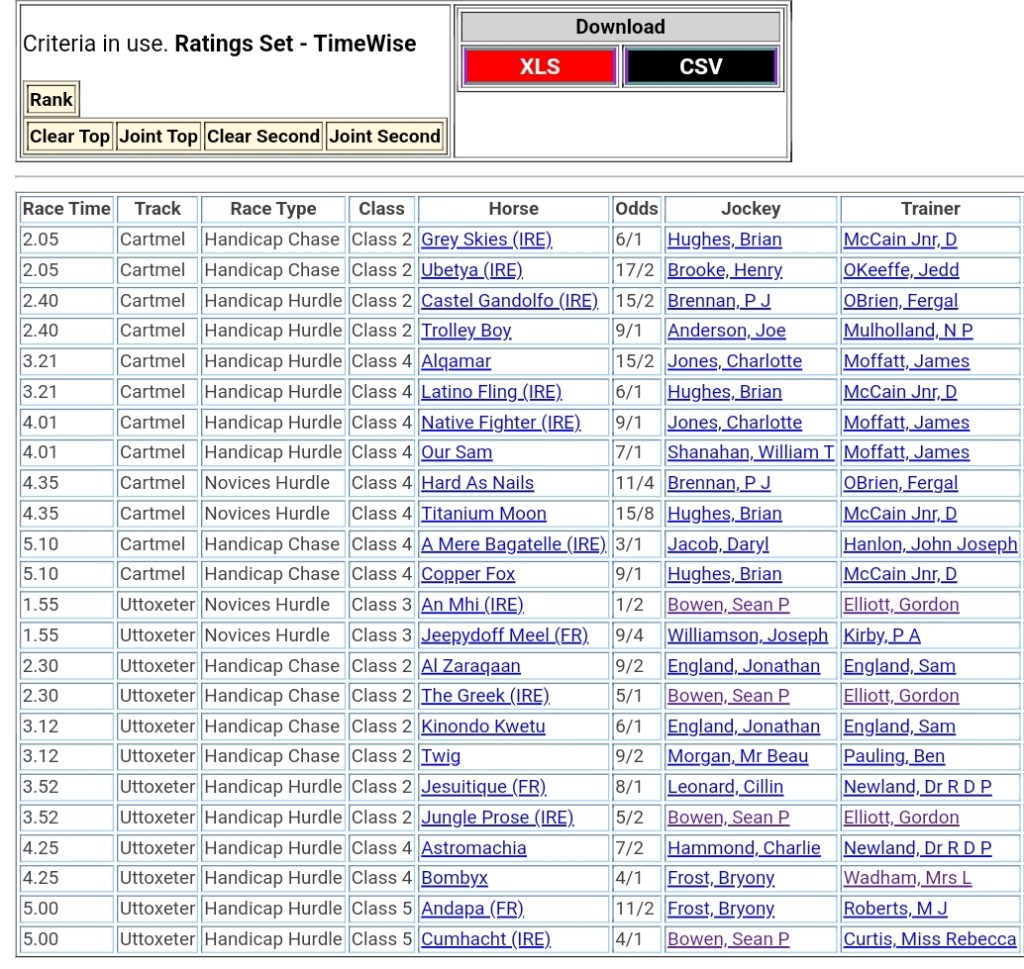Apply the Joint Second filter

tap(384, 136)
